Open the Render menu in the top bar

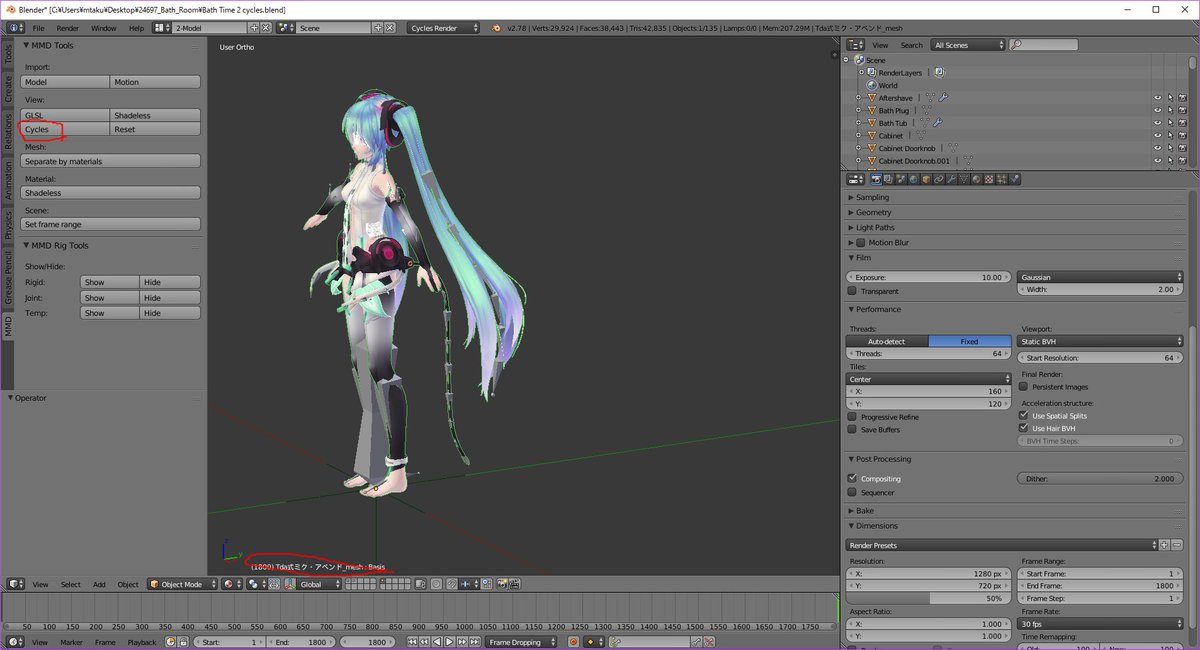67,28
